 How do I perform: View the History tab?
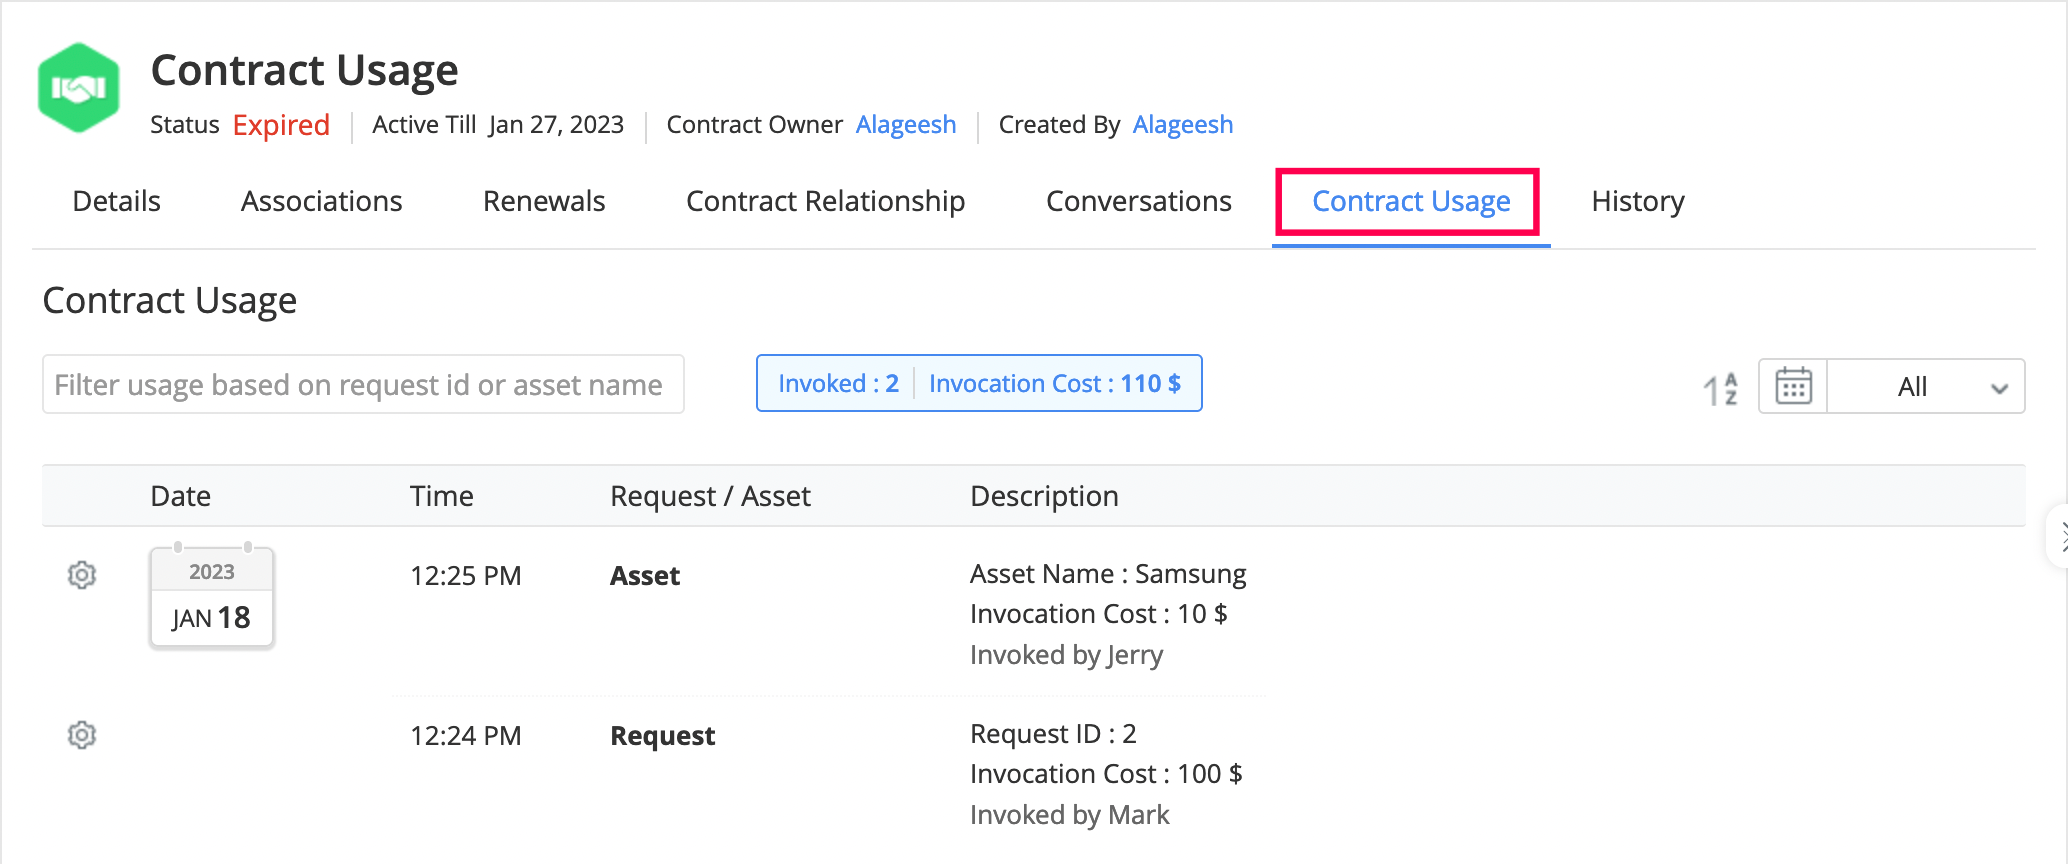click(1637, 201)
